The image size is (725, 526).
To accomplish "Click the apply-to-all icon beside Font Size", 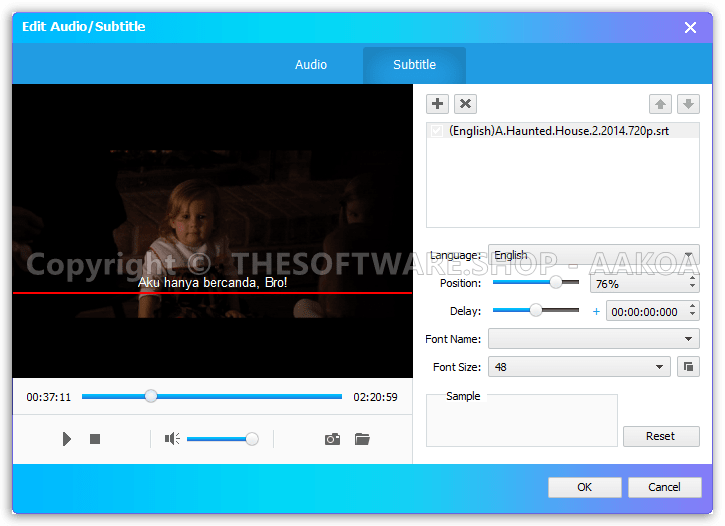I will [x=688, y=367].
